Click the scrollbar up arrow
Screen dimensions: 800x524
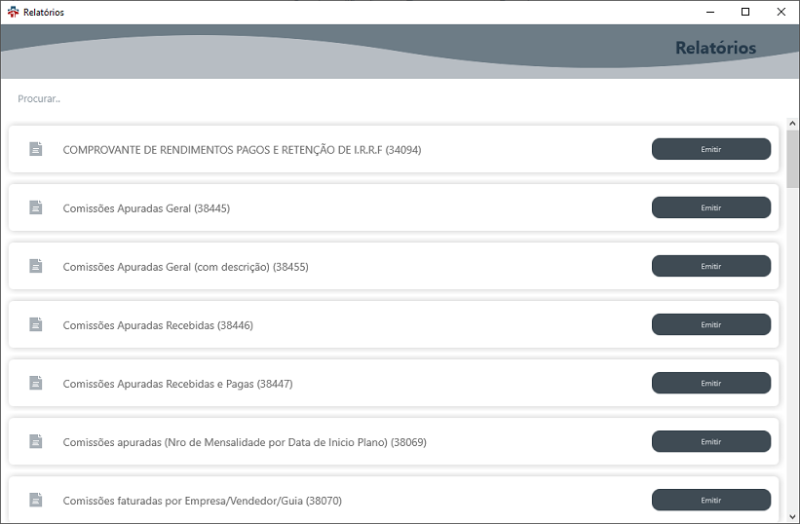792,123
